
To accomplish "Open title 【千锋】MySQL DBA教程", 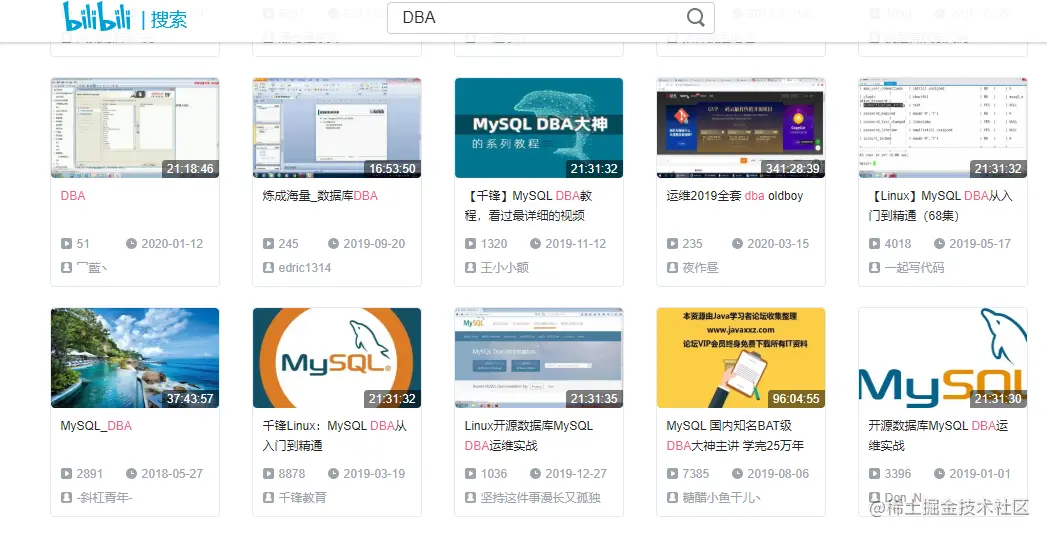I will (x=528, y=206).
